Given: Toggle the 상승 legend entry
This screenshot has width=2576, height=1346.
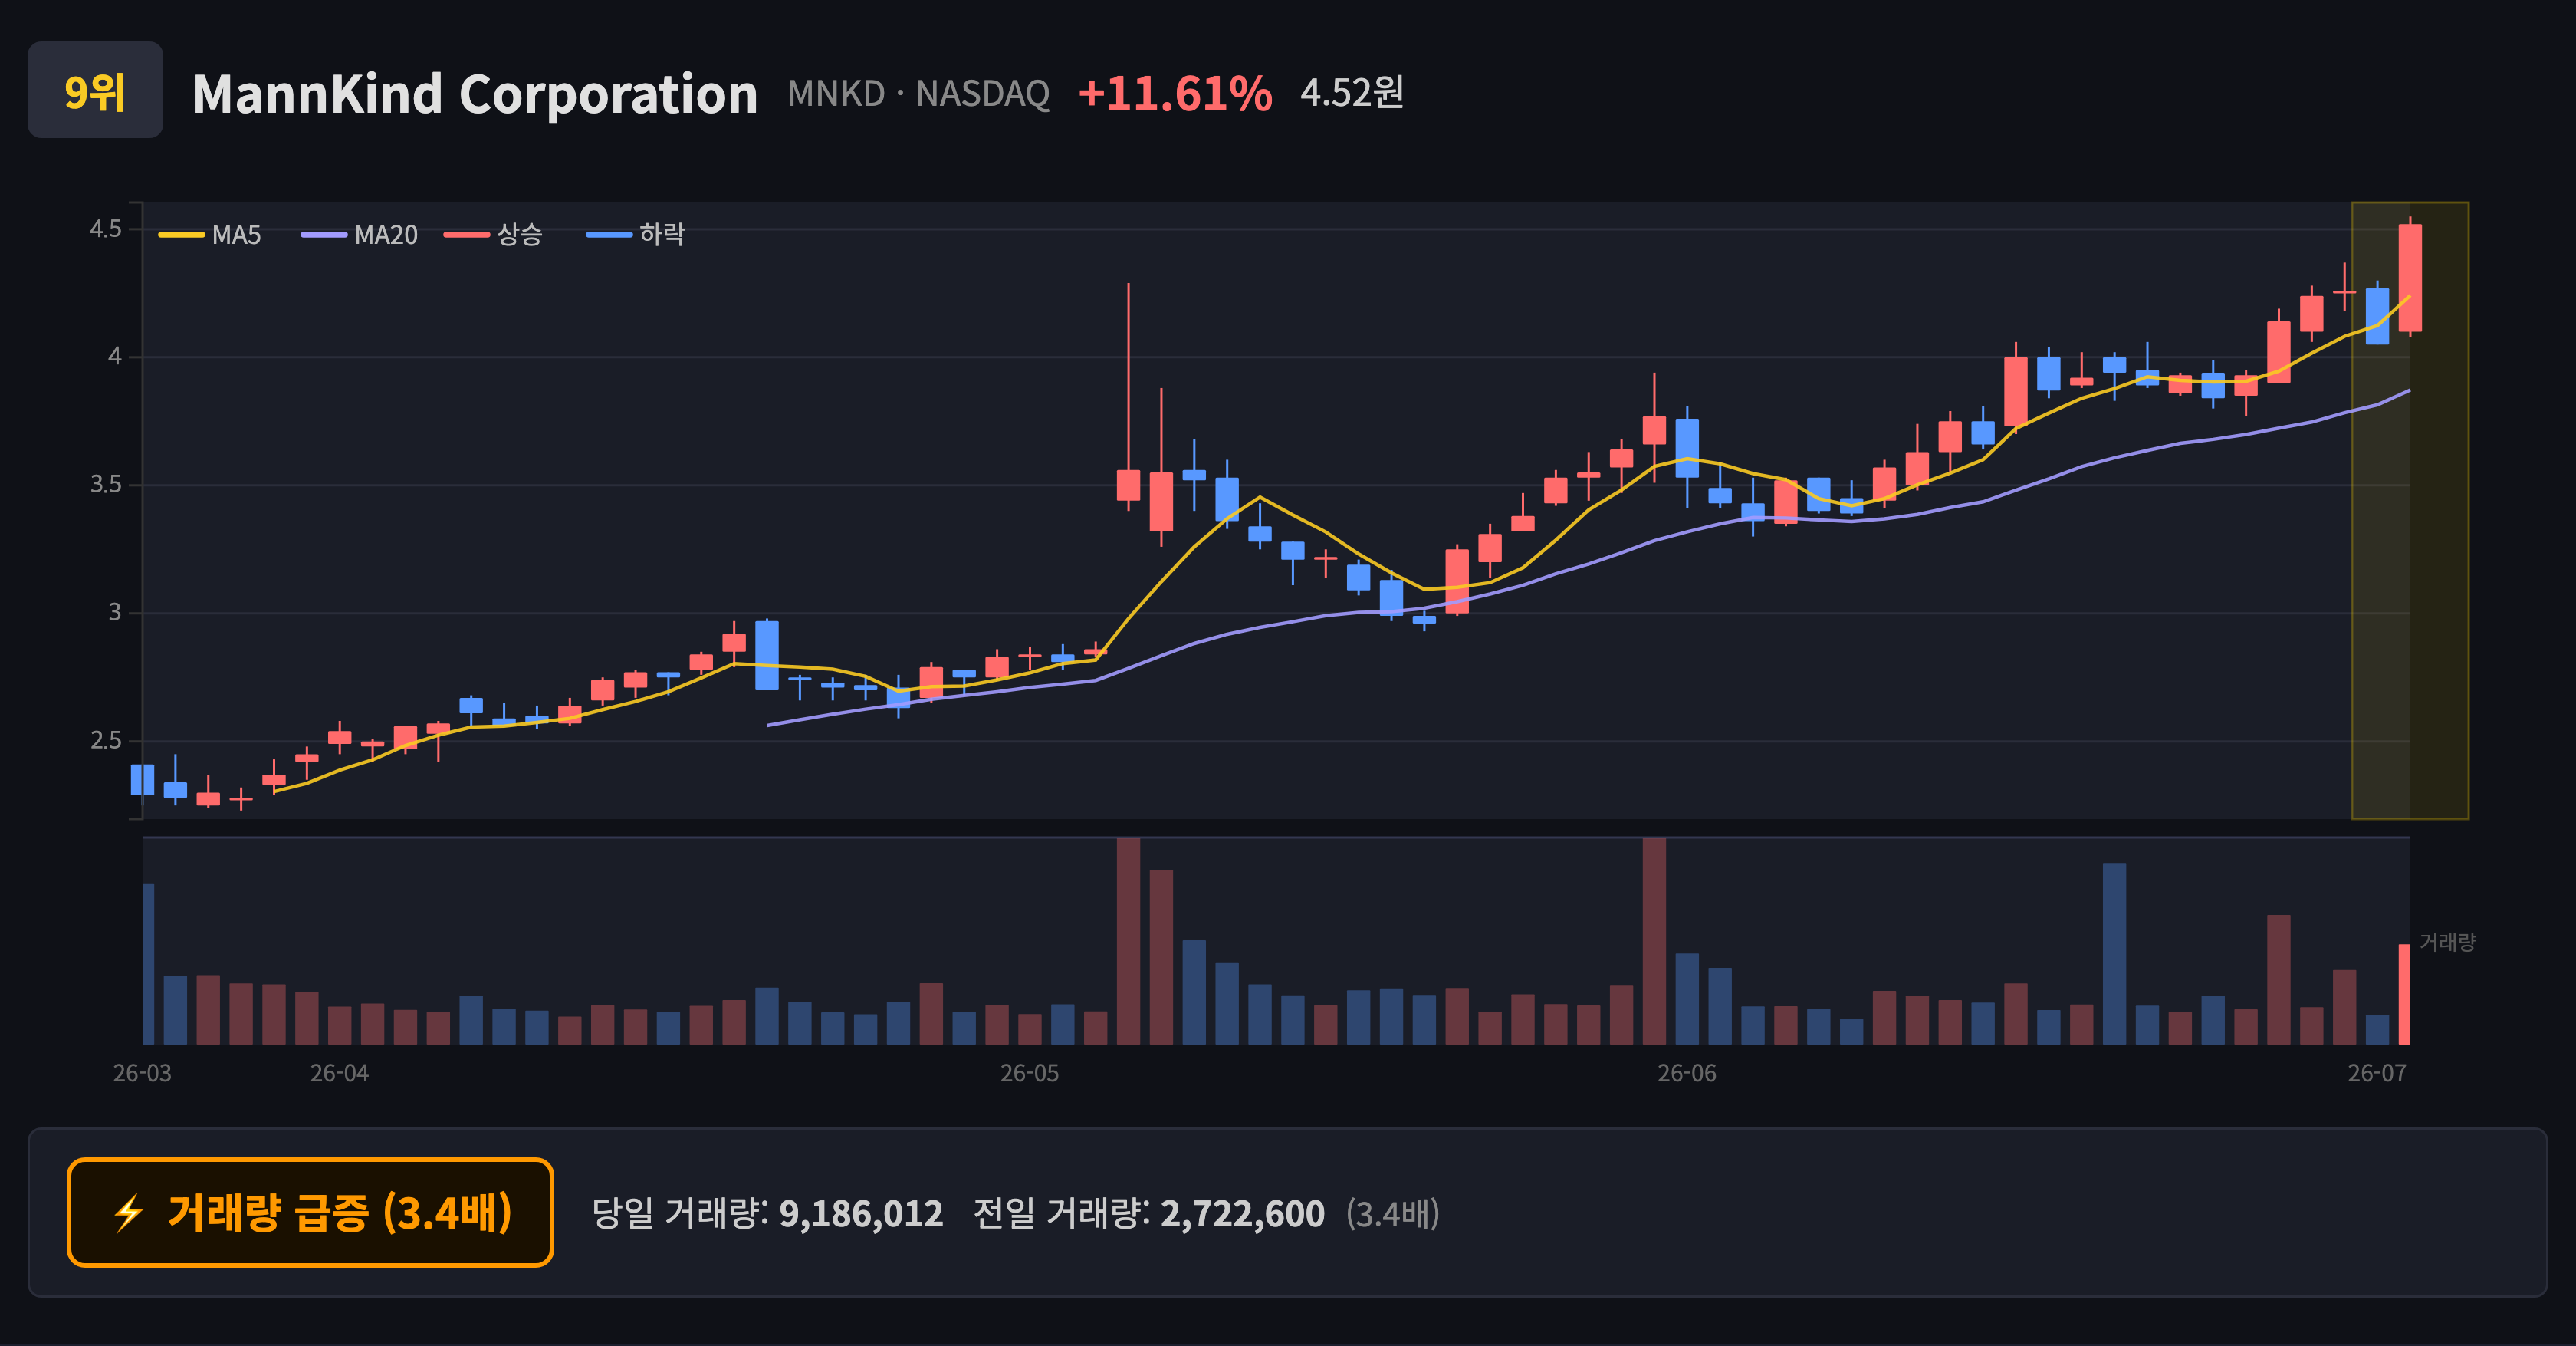Looking at the screenshot, I should [493, 235].
